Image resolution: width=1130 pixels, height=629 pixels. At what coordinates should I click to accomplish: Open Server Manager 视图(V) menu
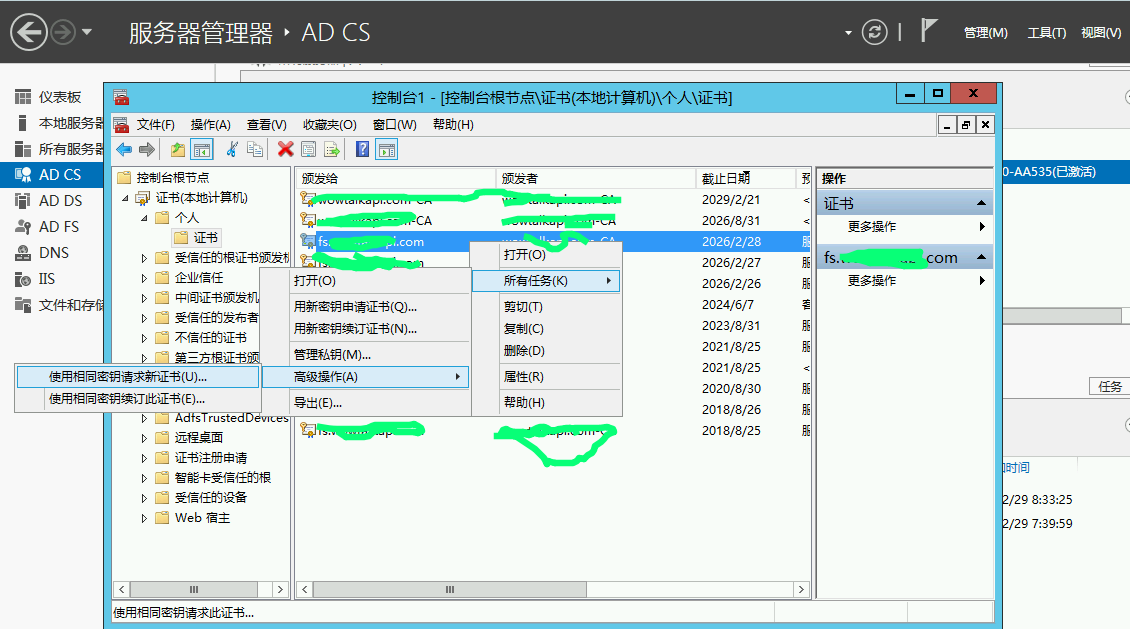1100,32
